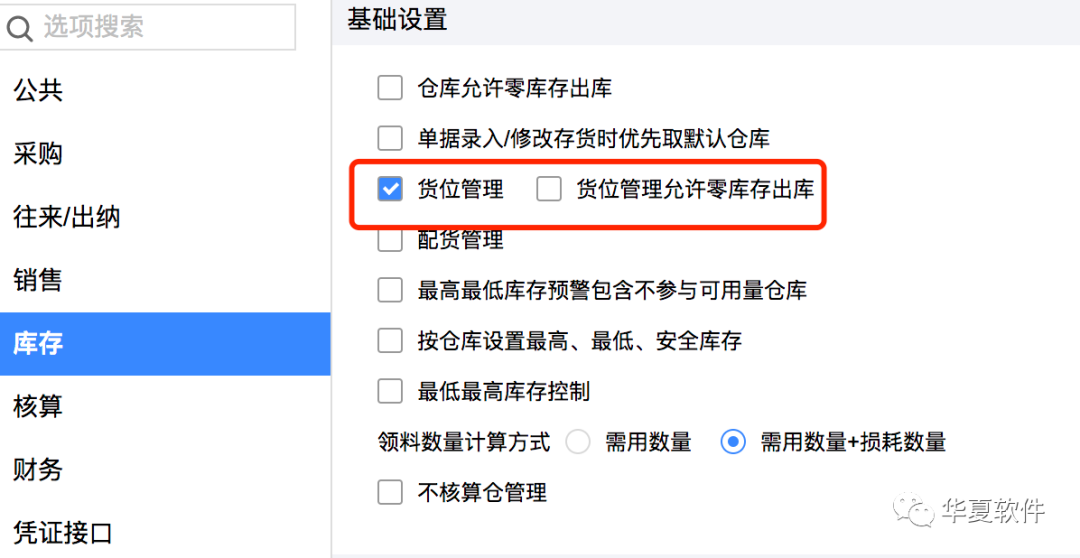This screenshot has height=558, width=1080.
Task: Enable 货位管理允许零库存出库 checkbox
Action: [549, 189]
